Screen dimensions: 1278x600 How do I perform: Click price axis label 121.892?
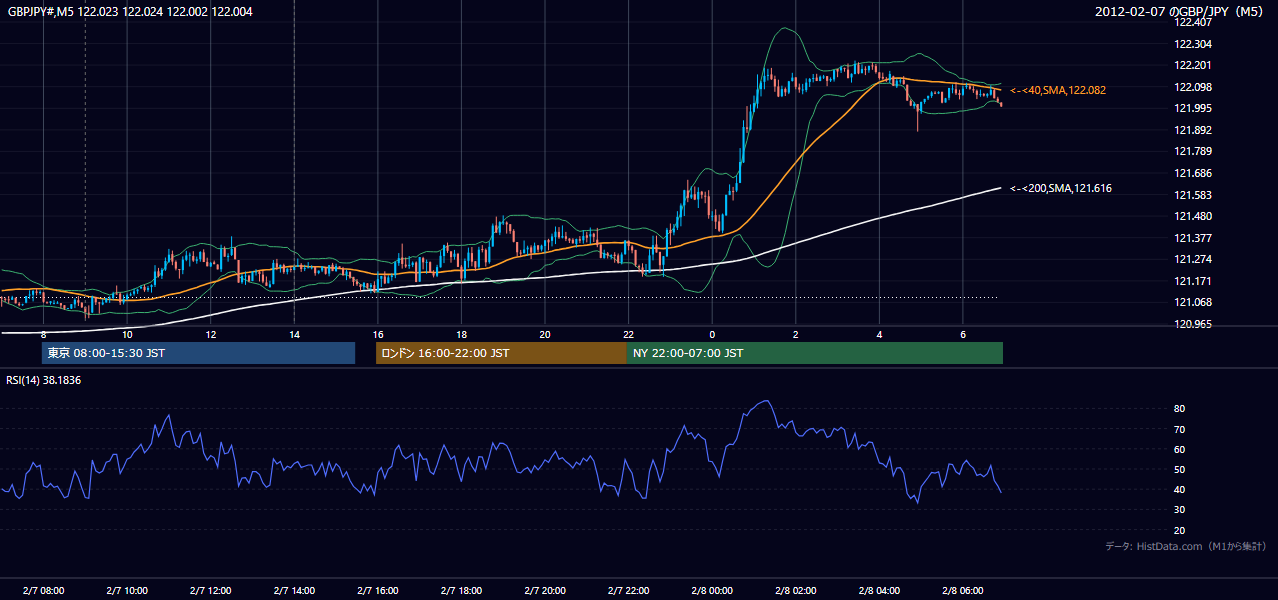click(x=1194, y=130)
